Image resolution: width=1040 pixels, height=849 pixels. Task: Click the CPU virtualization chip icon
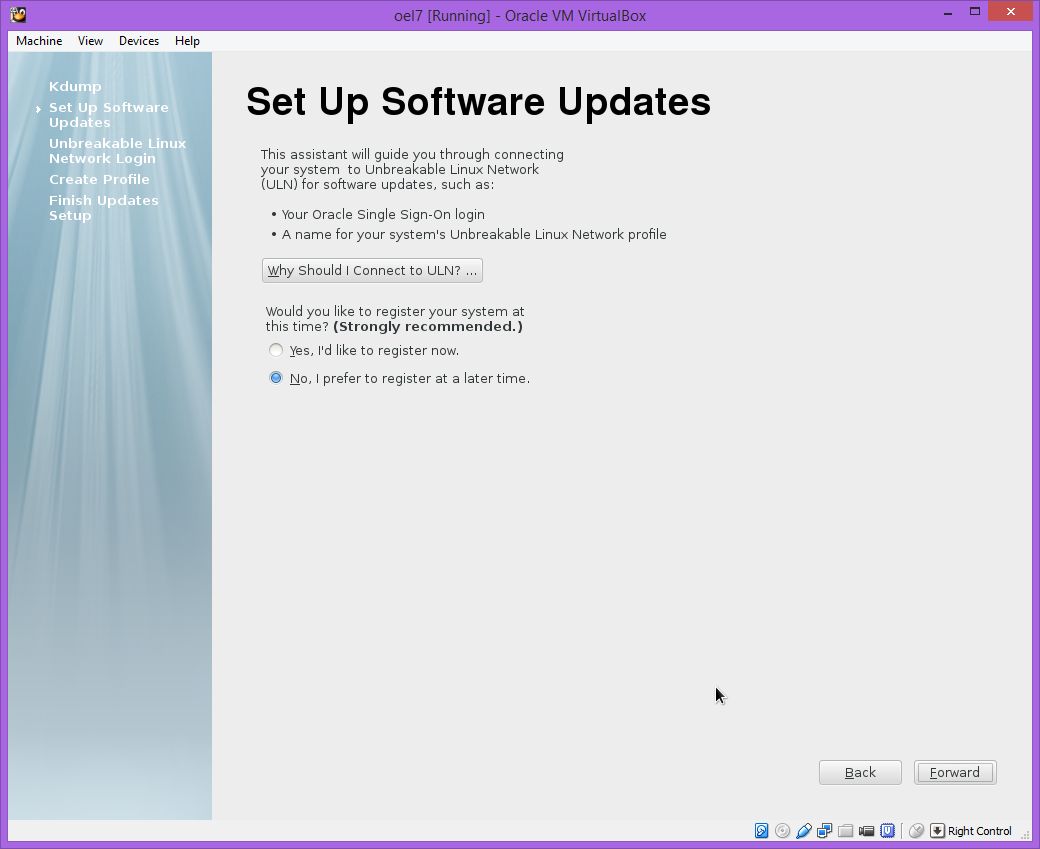pos(887,830)
